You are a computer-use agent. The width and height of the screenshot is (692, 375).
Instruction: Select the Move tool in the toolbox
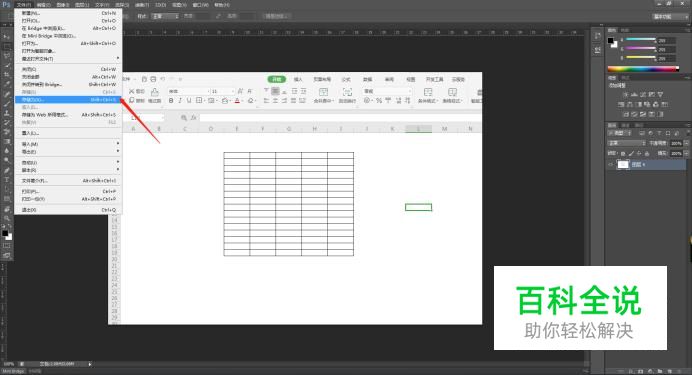click(x=6, y=36)
